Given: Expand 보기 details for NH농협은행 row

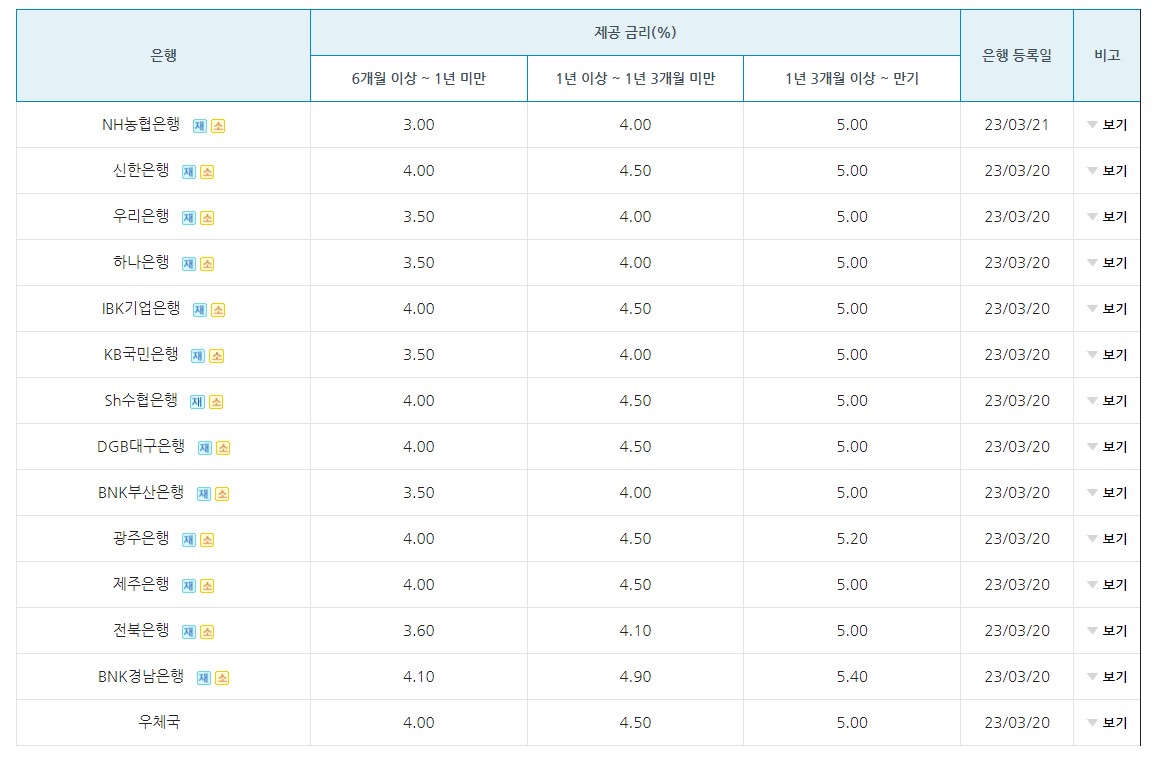Looking at the screenshot, I should coord(1107,125).
